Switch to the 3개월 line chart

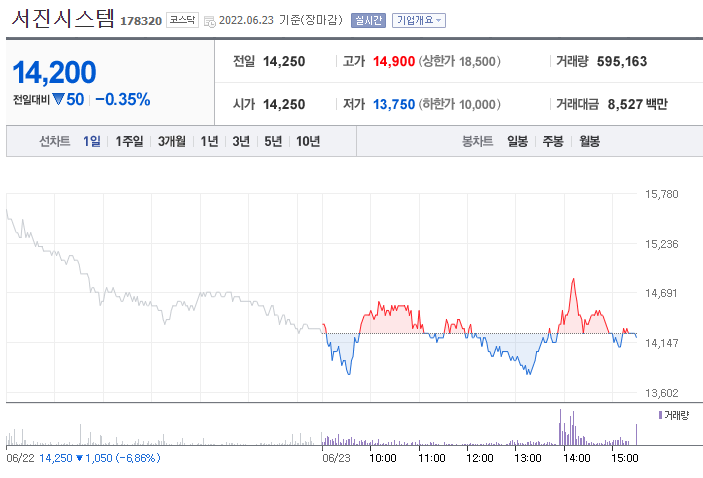(172, 141)
